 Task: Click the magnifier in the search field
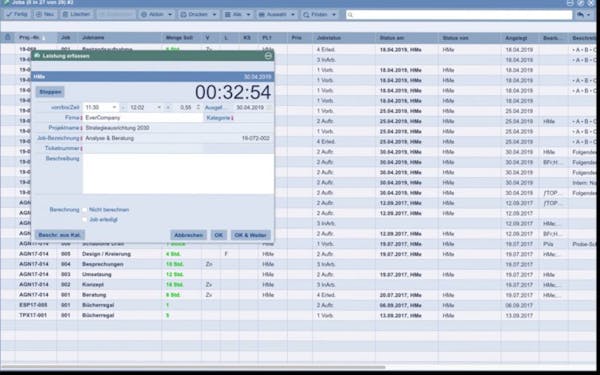350,15
